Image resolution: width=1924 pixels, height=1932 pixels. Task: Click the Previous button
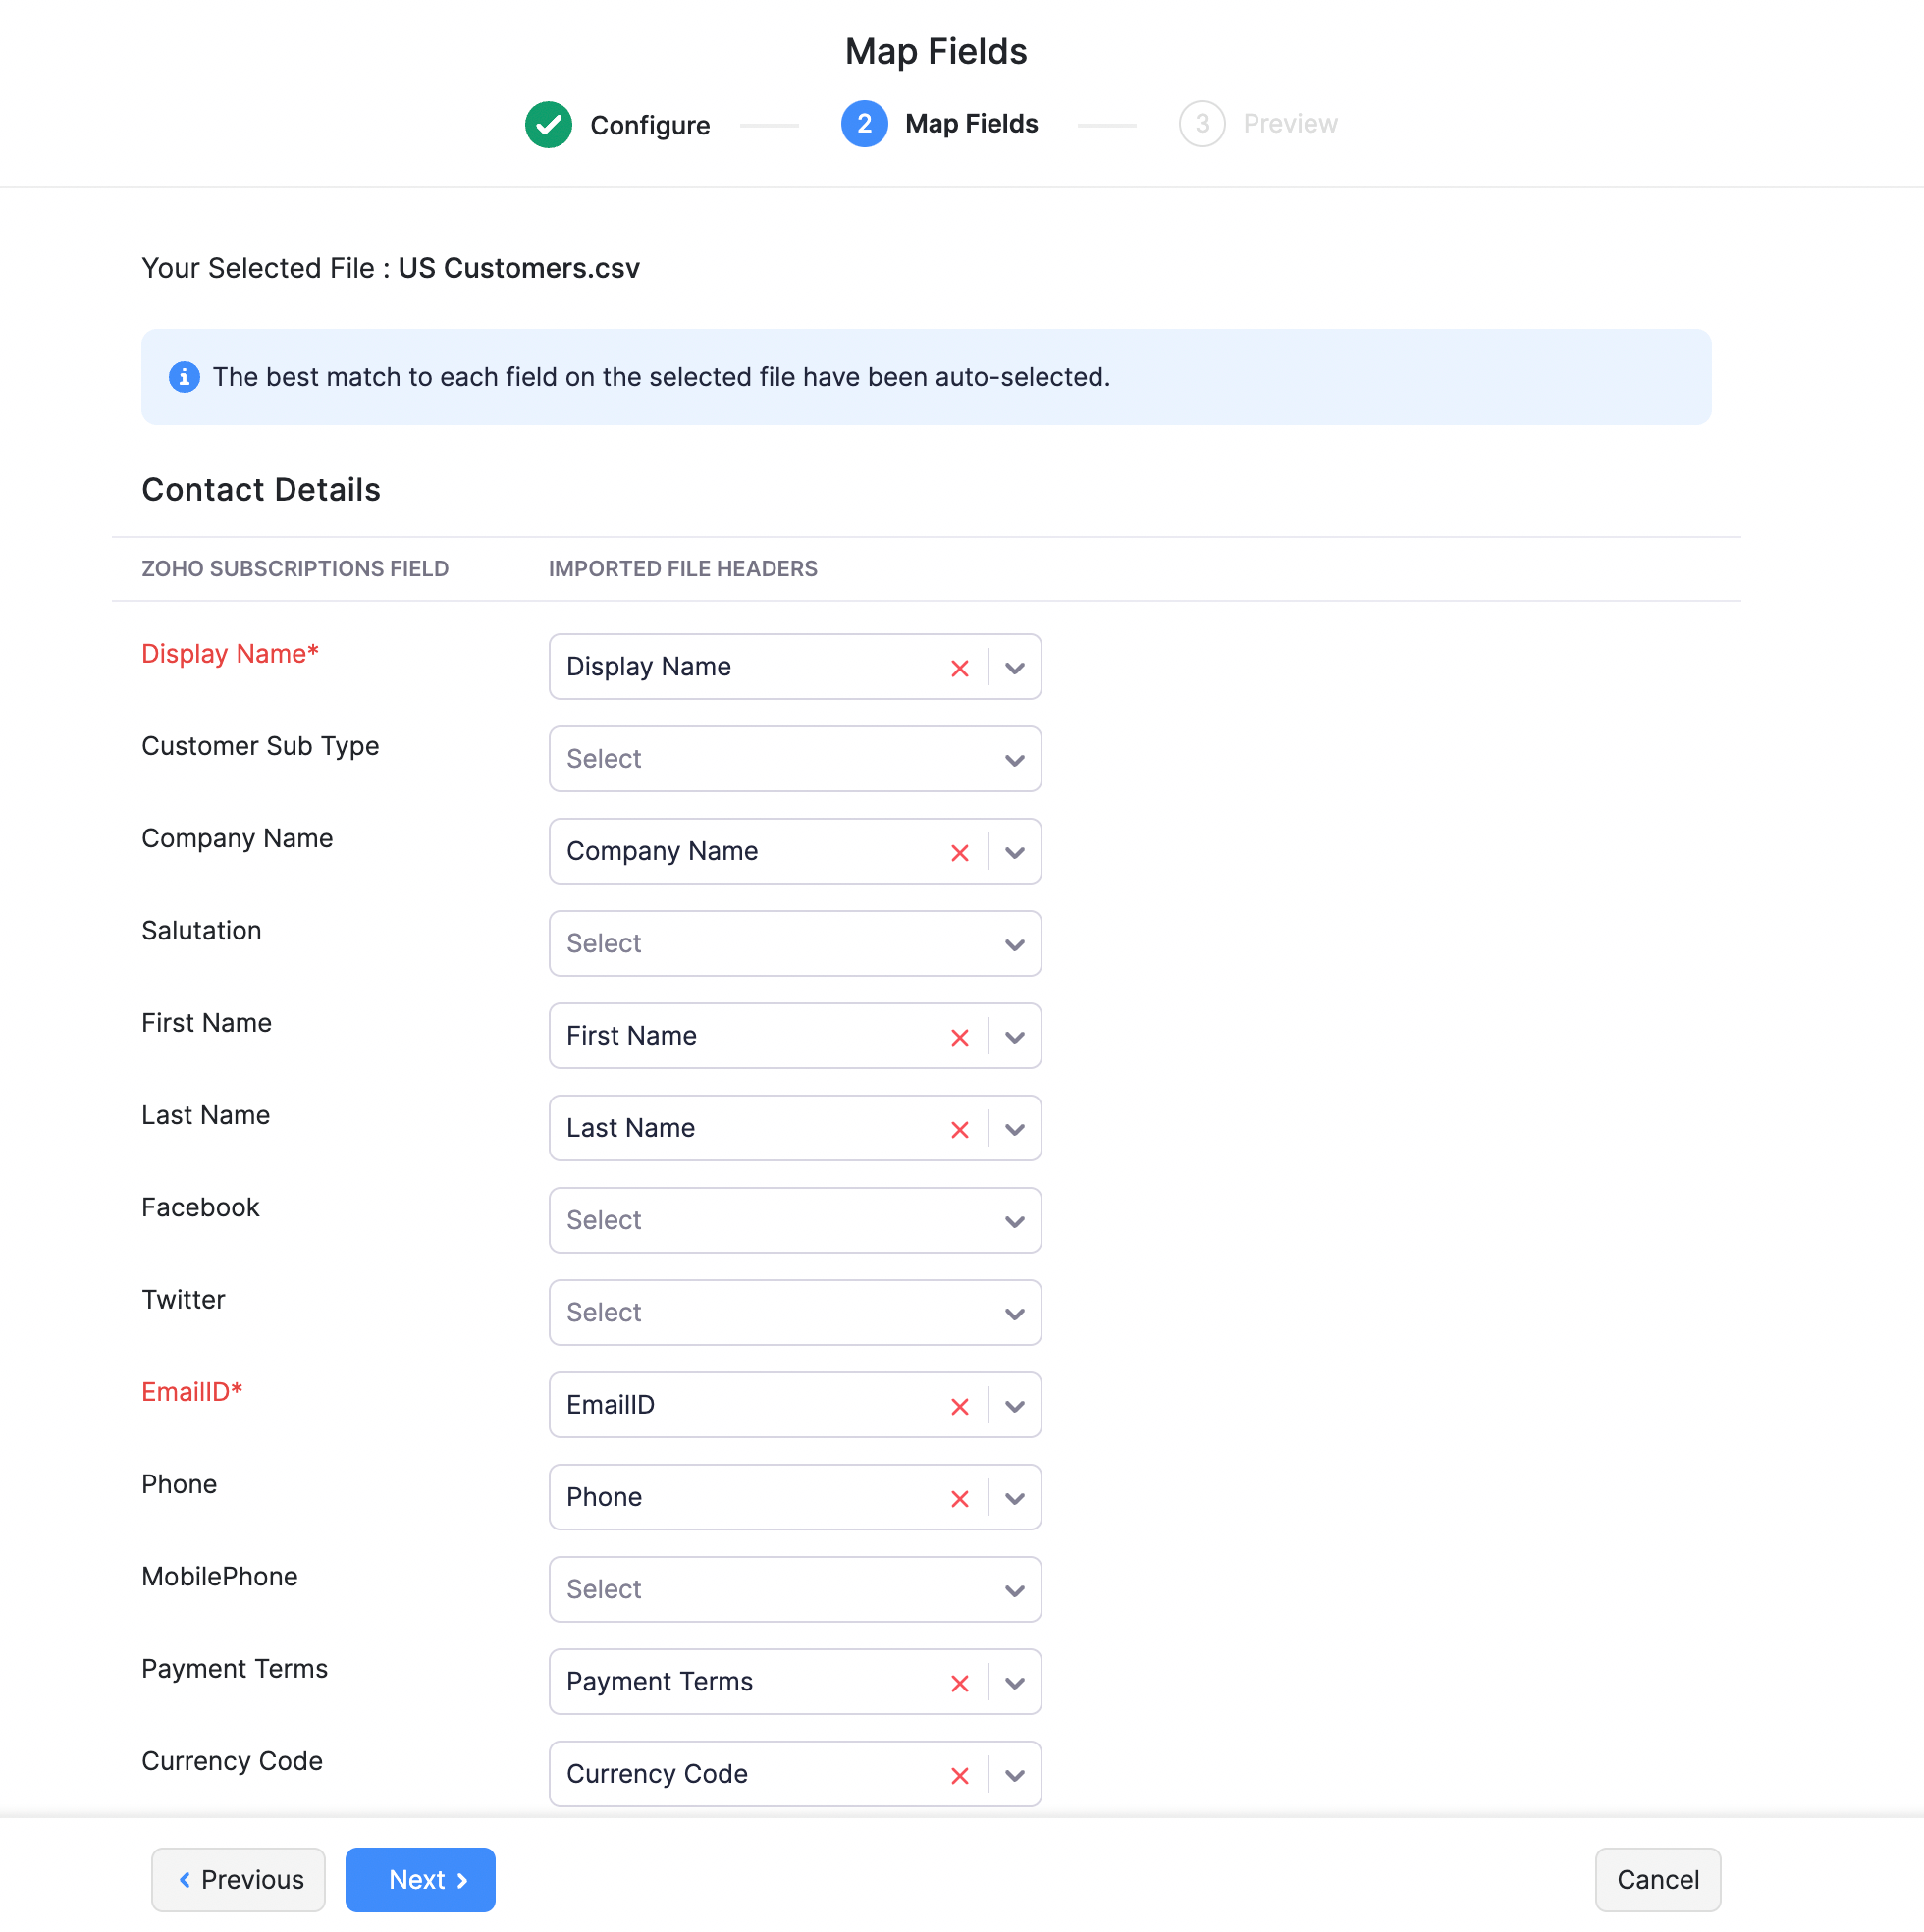click(238, 1879)
